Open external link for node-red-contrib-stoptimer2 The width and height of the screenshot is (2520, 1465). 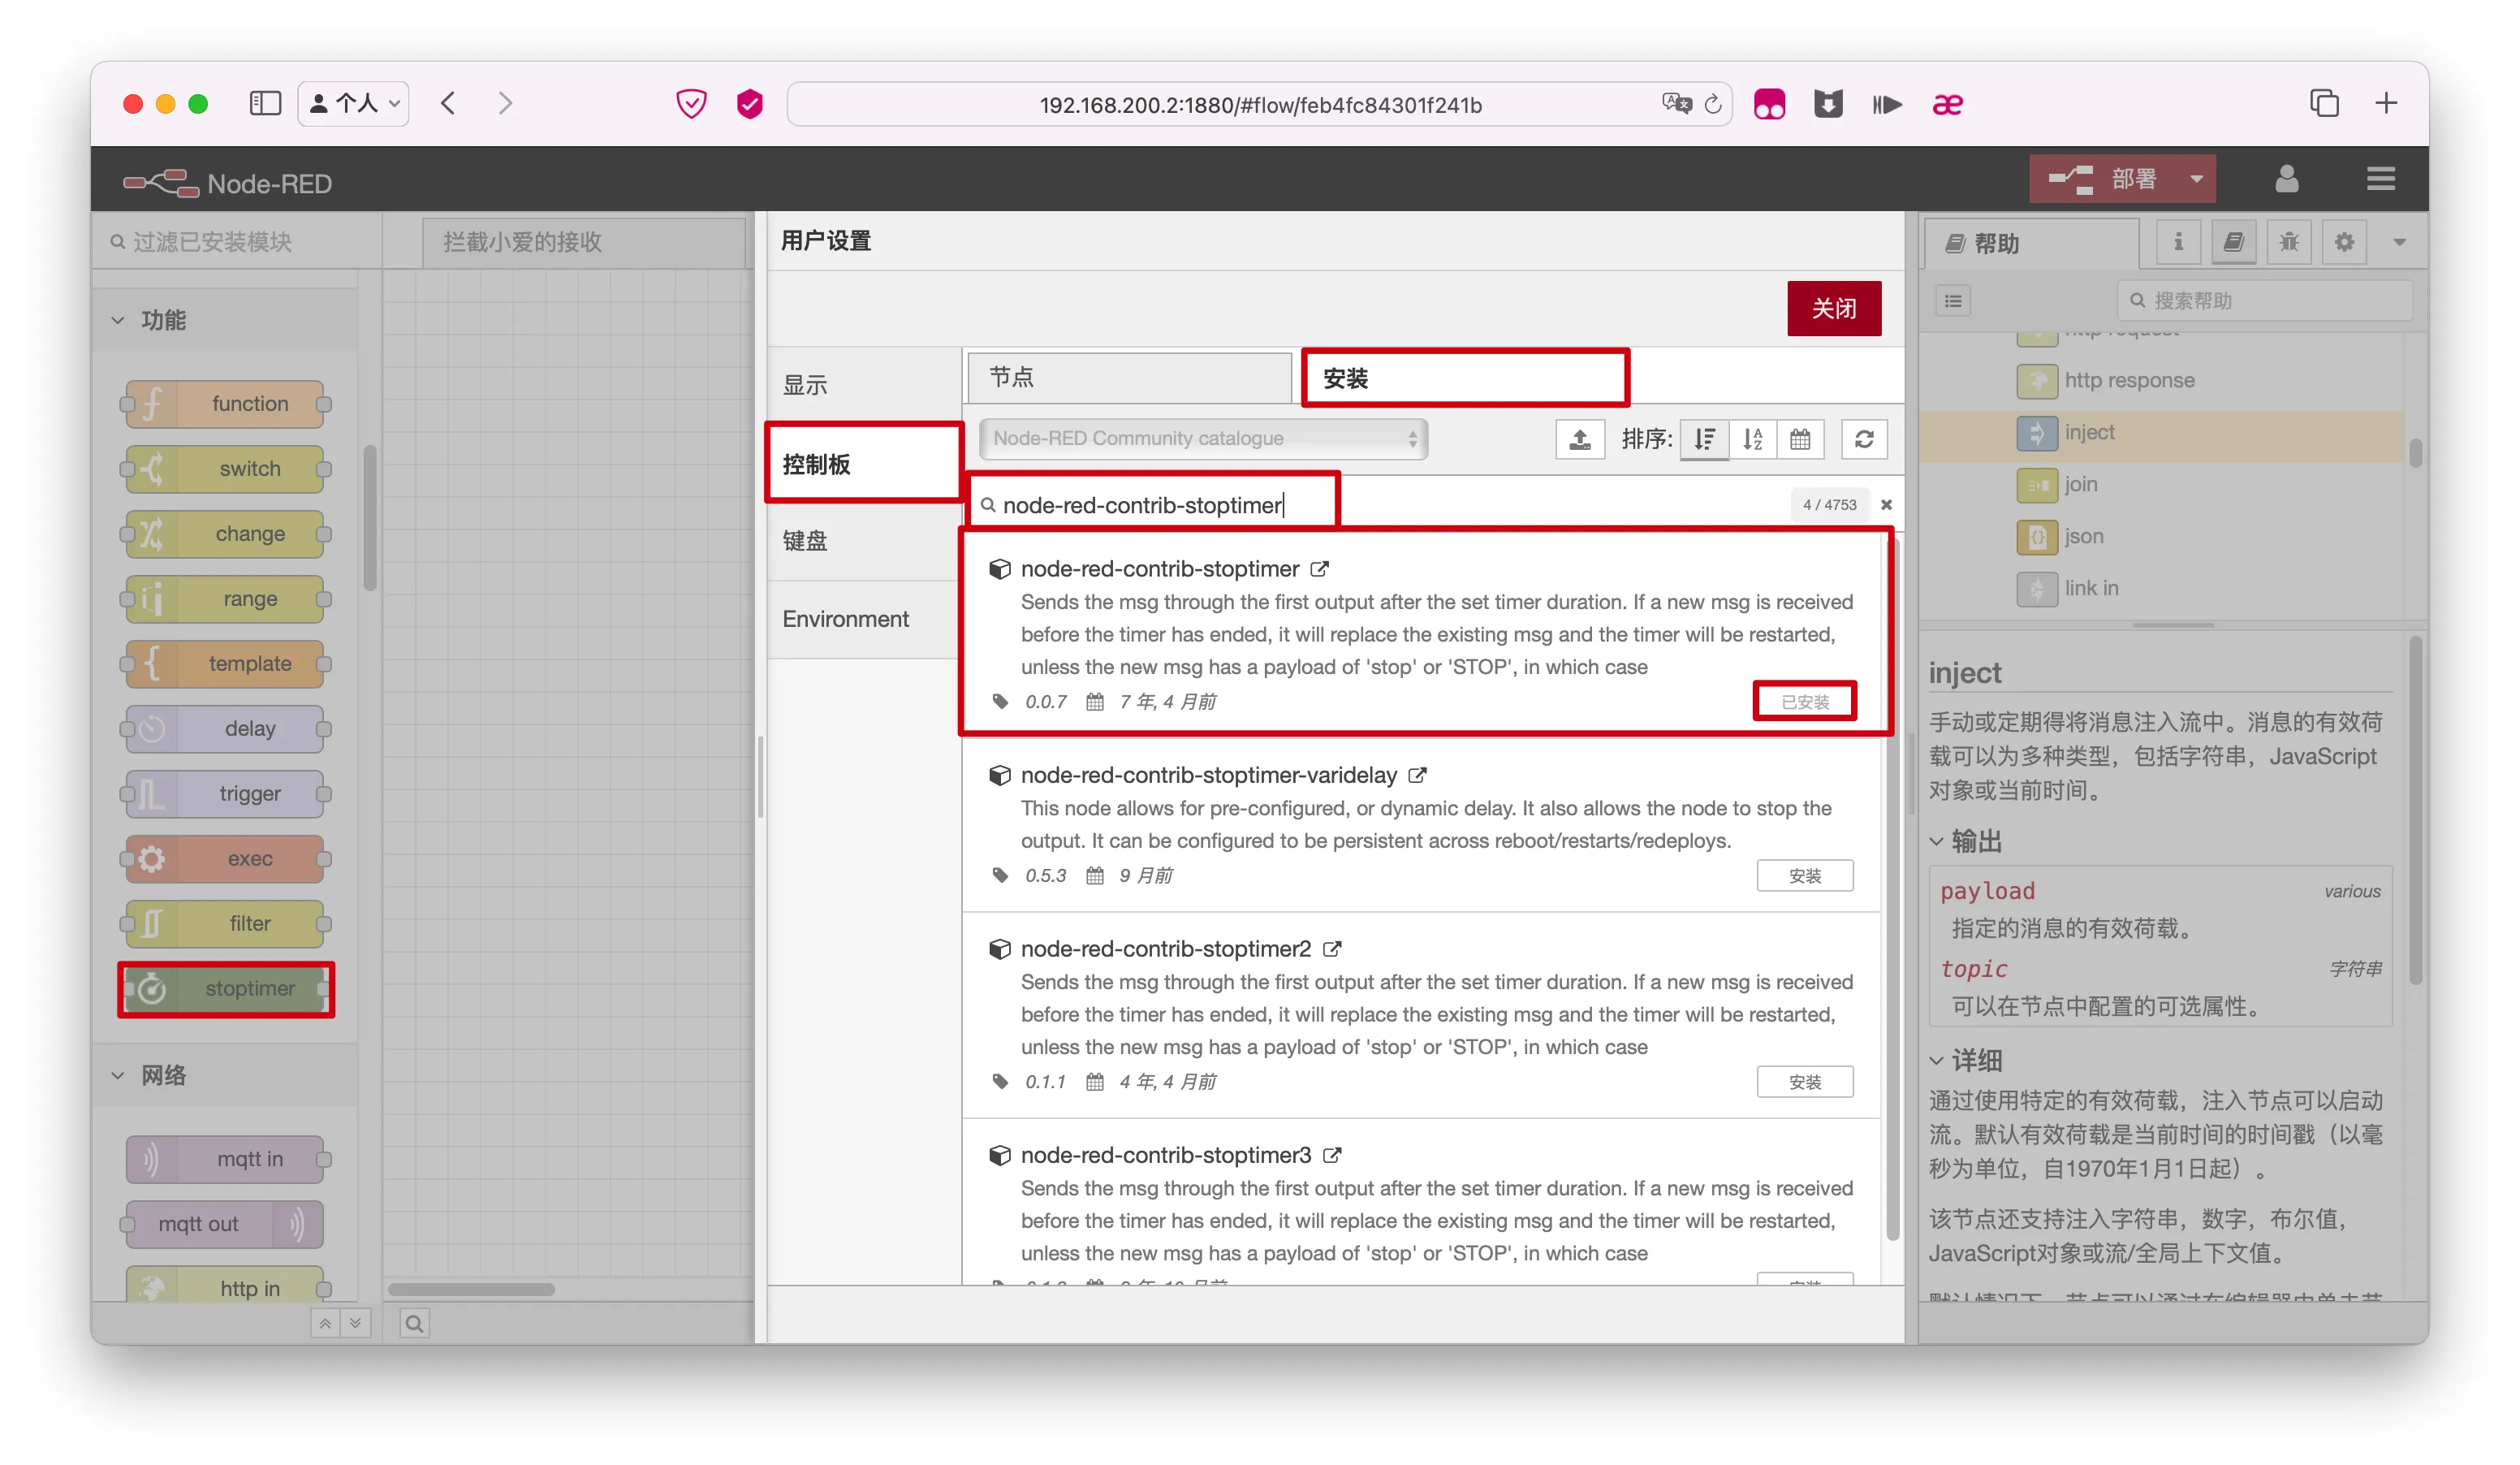(1332, 949)
